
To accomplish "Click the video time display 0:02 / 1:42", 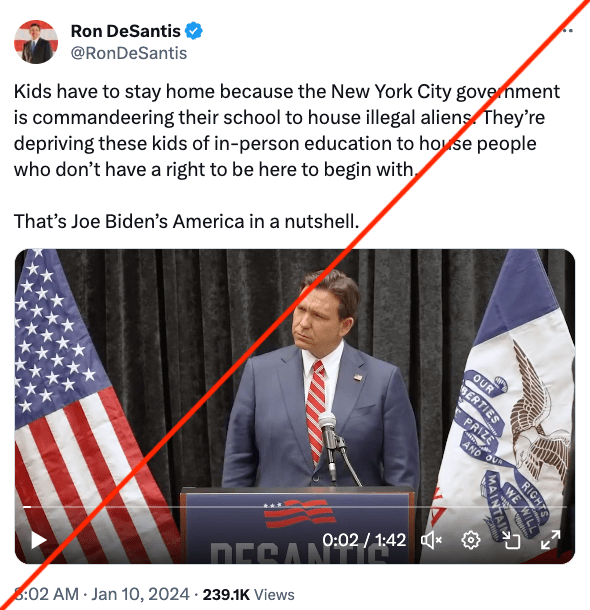I will (364, 540).
